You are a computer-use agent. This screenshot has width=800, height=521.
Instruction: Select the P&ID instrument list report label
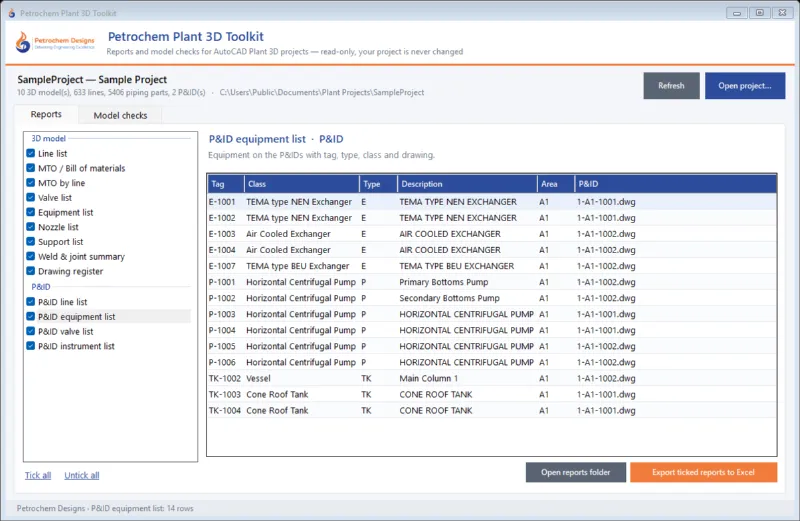pyautogui.click(x=77, y=346)
